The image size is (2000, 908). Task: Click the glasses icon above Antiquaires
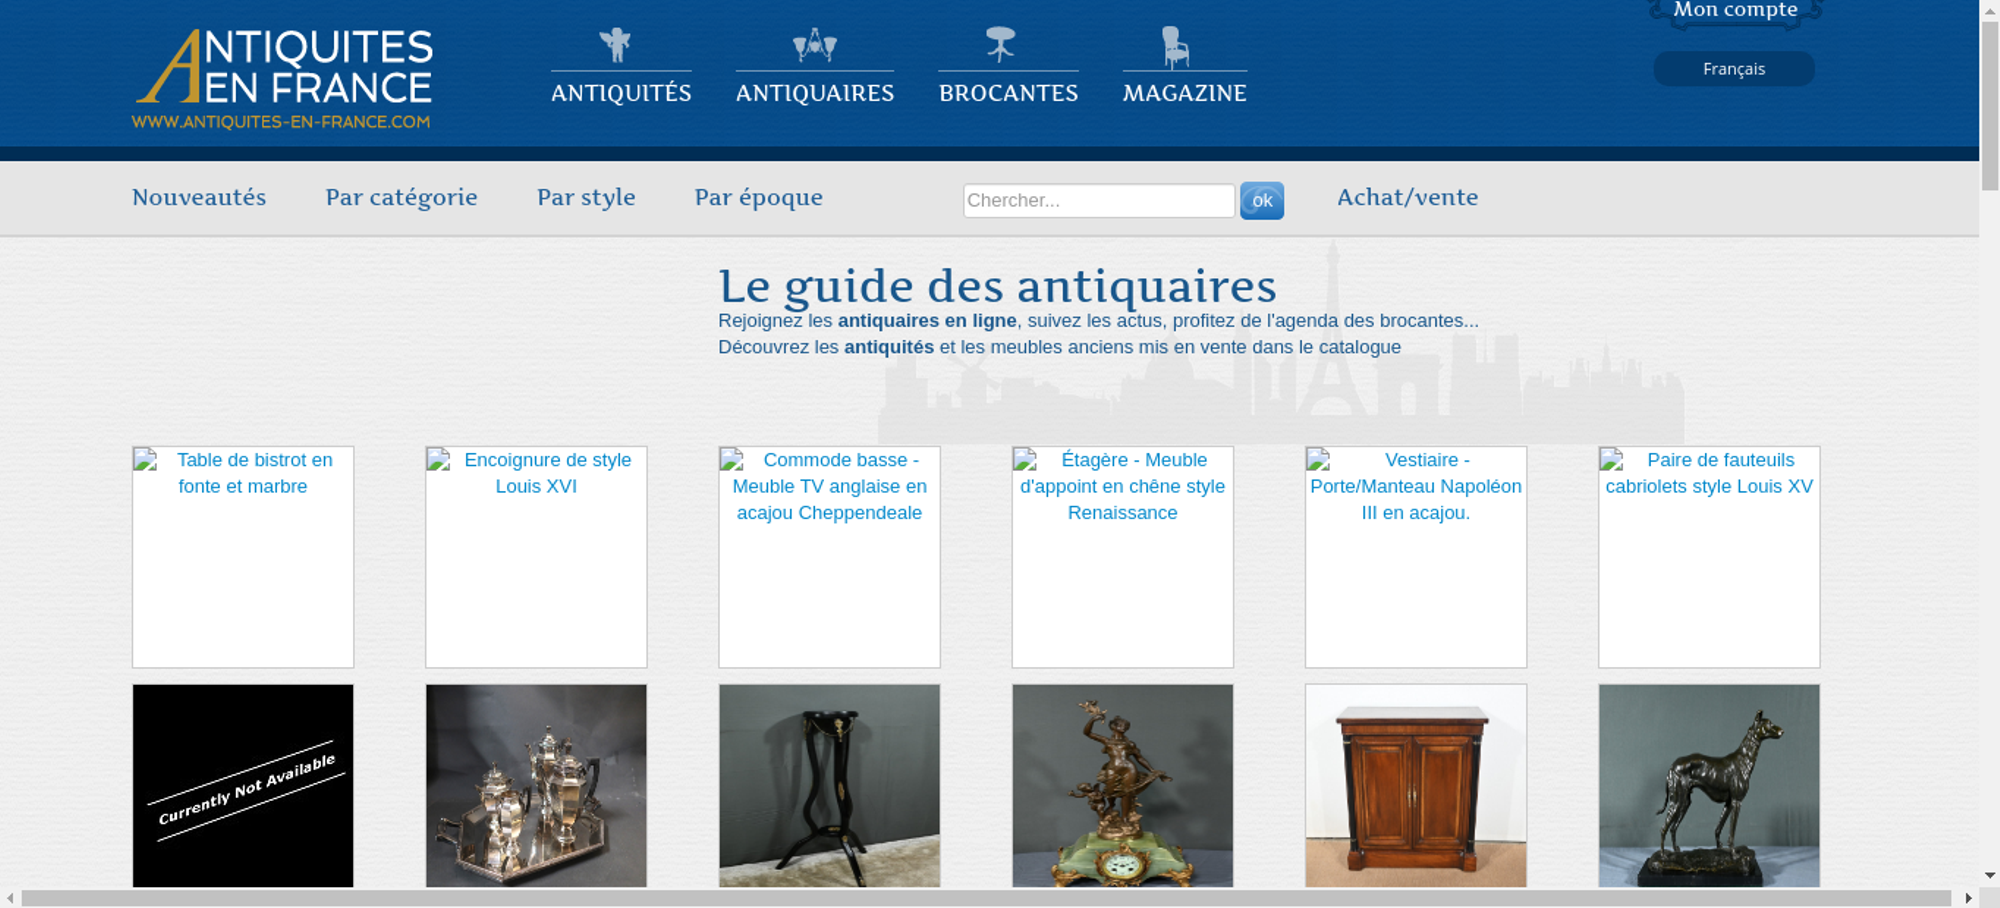tap(814, 45)
